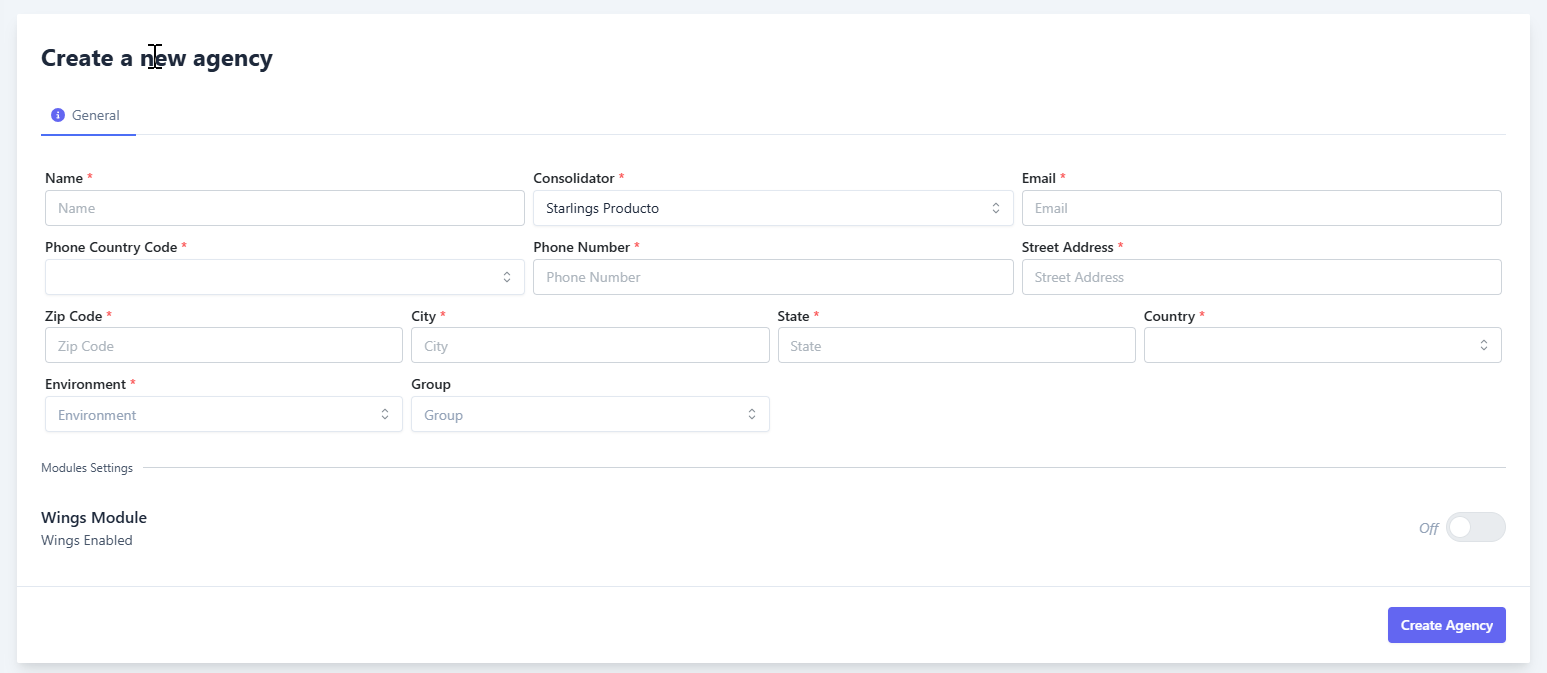Screen dimensions: 1547x673
Task: Focus the Zip Code input
Action: 223,345
